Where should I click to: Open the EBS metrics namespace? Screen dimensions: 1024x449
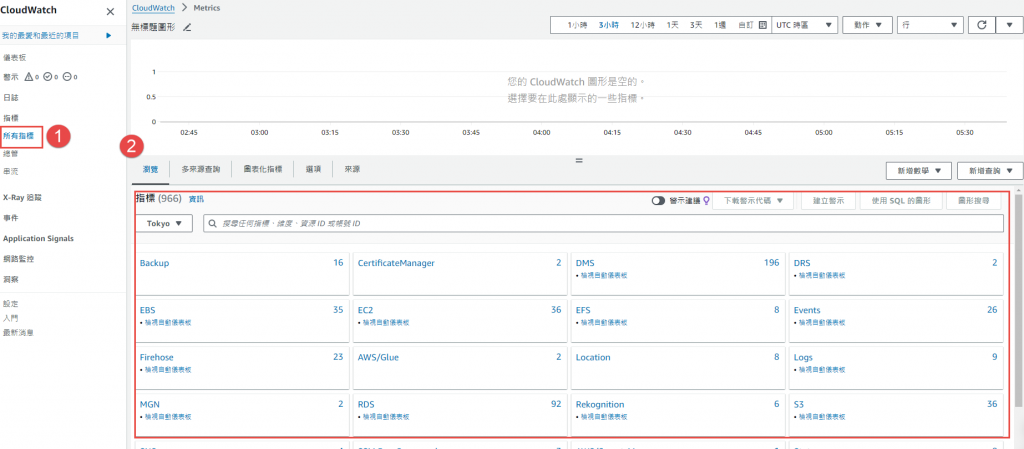coord(148,310)
